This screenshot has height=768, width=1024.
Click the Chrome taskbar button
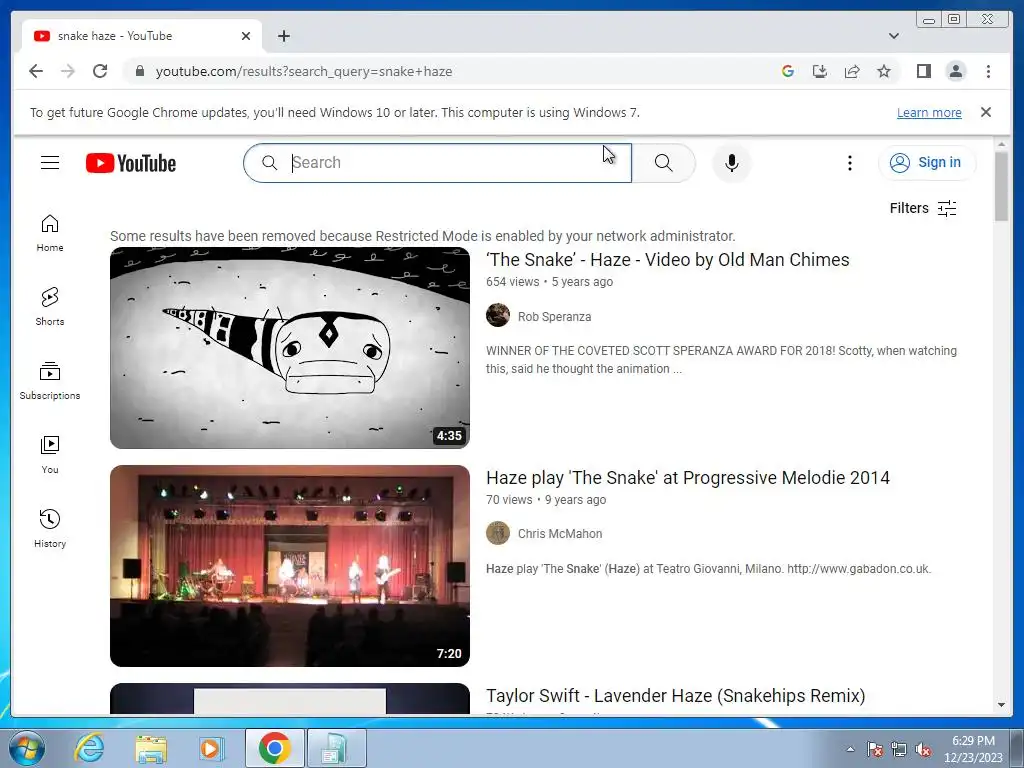274,748
